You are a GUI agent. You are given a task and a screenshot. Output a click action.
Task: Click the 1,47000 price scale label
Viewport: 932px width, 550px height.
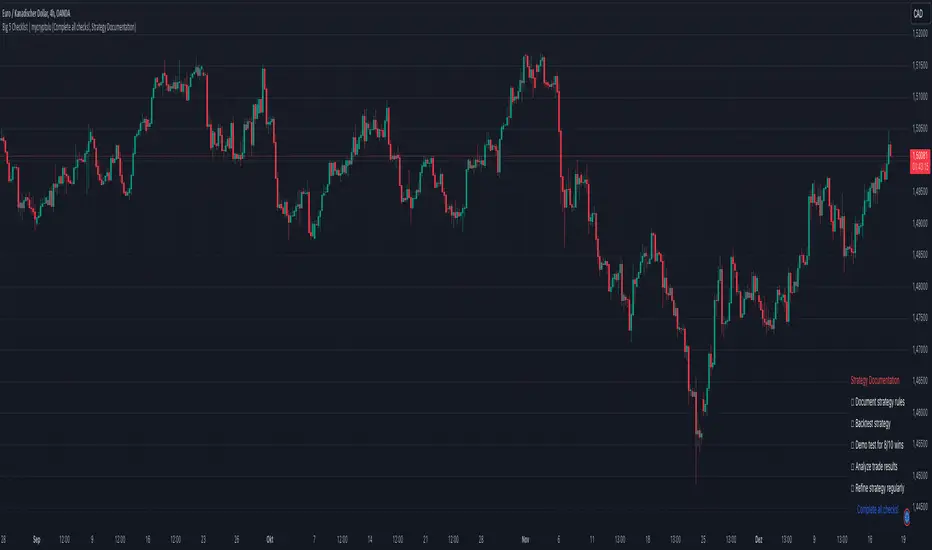click(919, 349)
